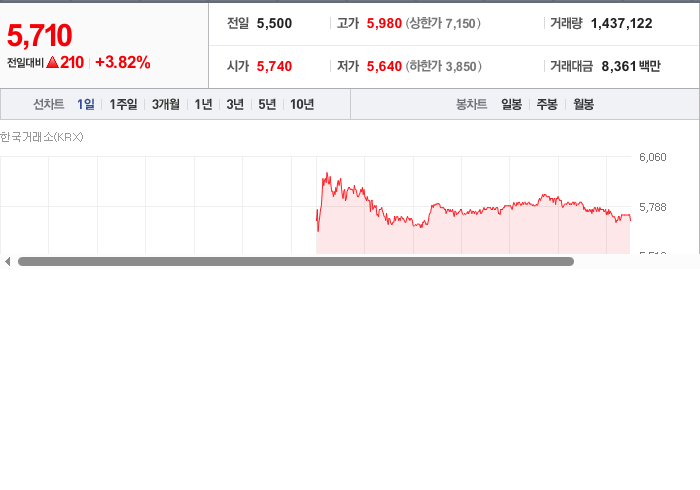The width and height of the screenshot is (700, 490).
Task: Select the 1일 line chart tab
Action: (86, 104)
